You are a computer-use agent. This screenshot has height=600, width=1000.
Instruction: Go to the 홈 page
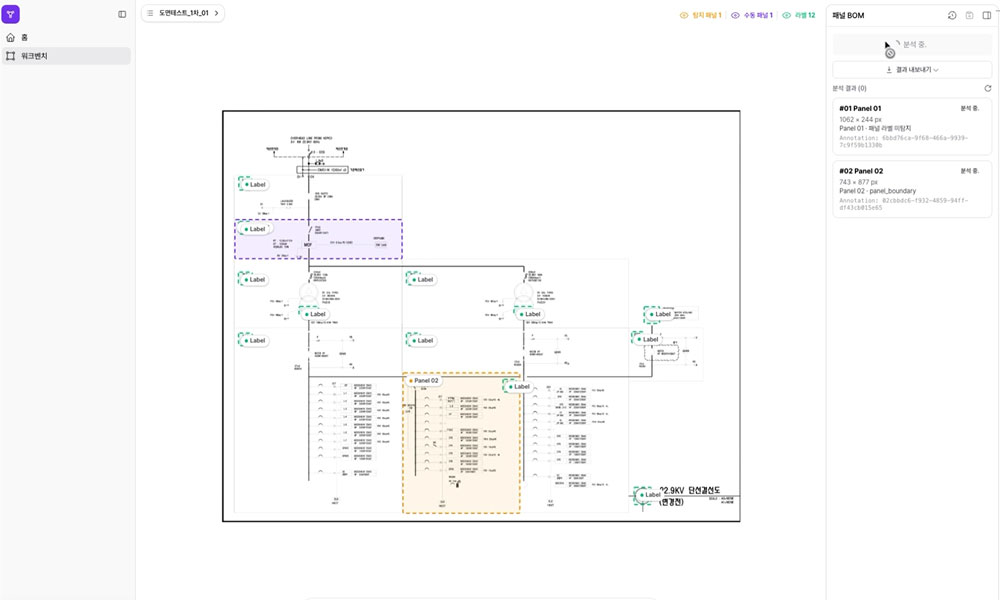tap(66, 38)
